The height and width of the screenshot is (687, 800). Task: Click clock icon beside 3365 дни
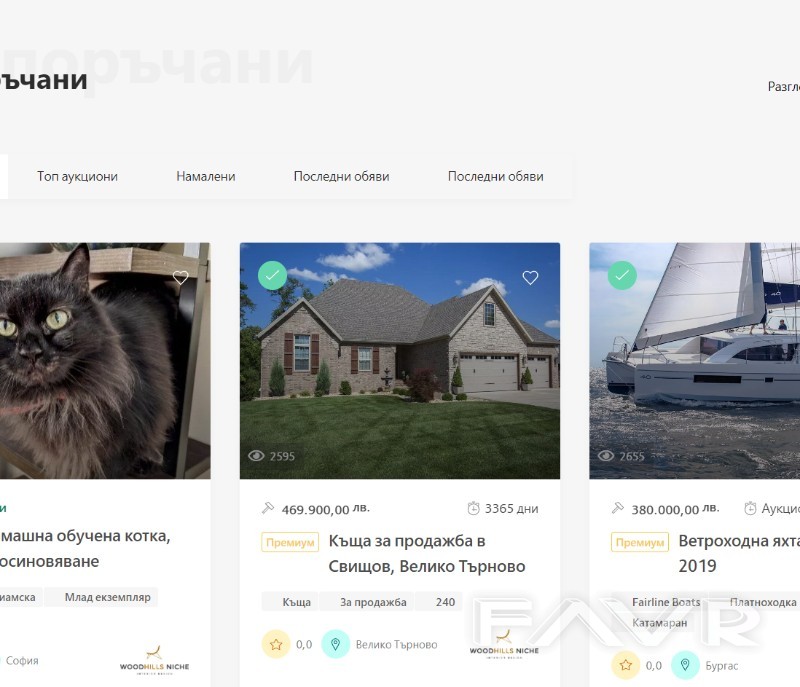(473, 508)
